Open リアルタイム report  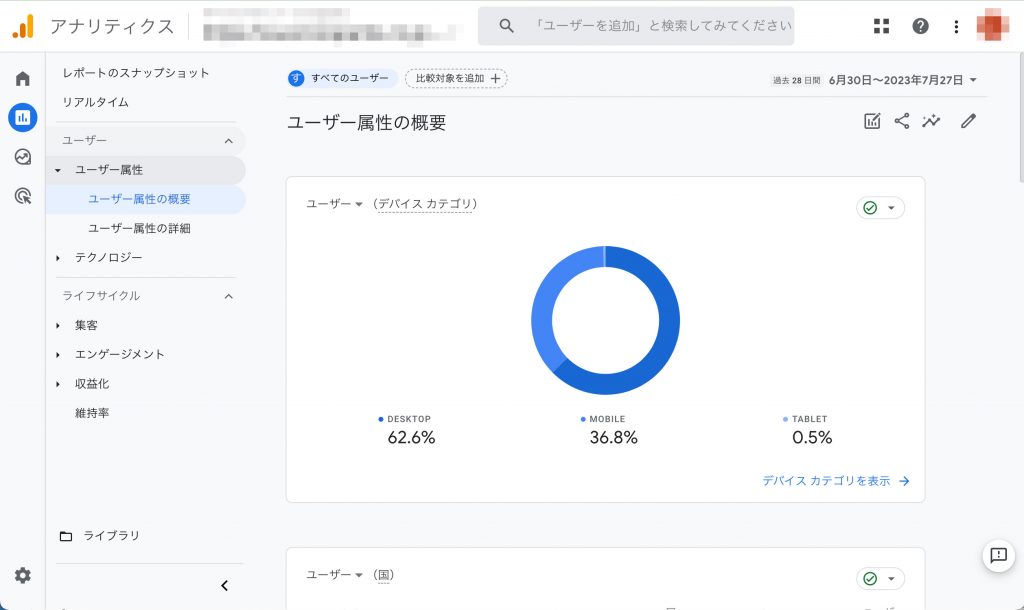[95, 102]
